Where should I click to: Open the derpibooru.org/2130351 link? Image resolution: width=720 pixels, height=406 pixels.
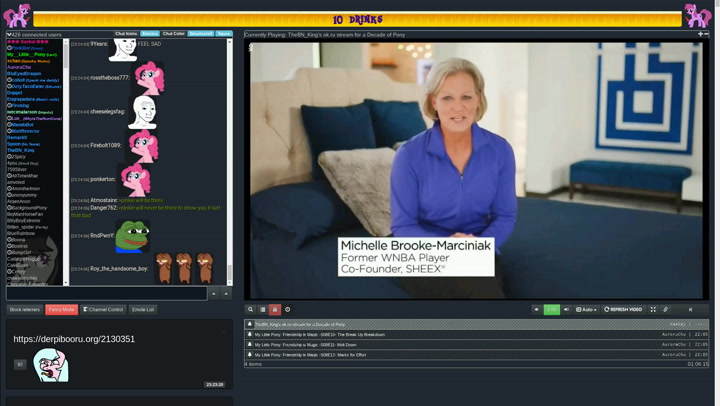(74, 339)
